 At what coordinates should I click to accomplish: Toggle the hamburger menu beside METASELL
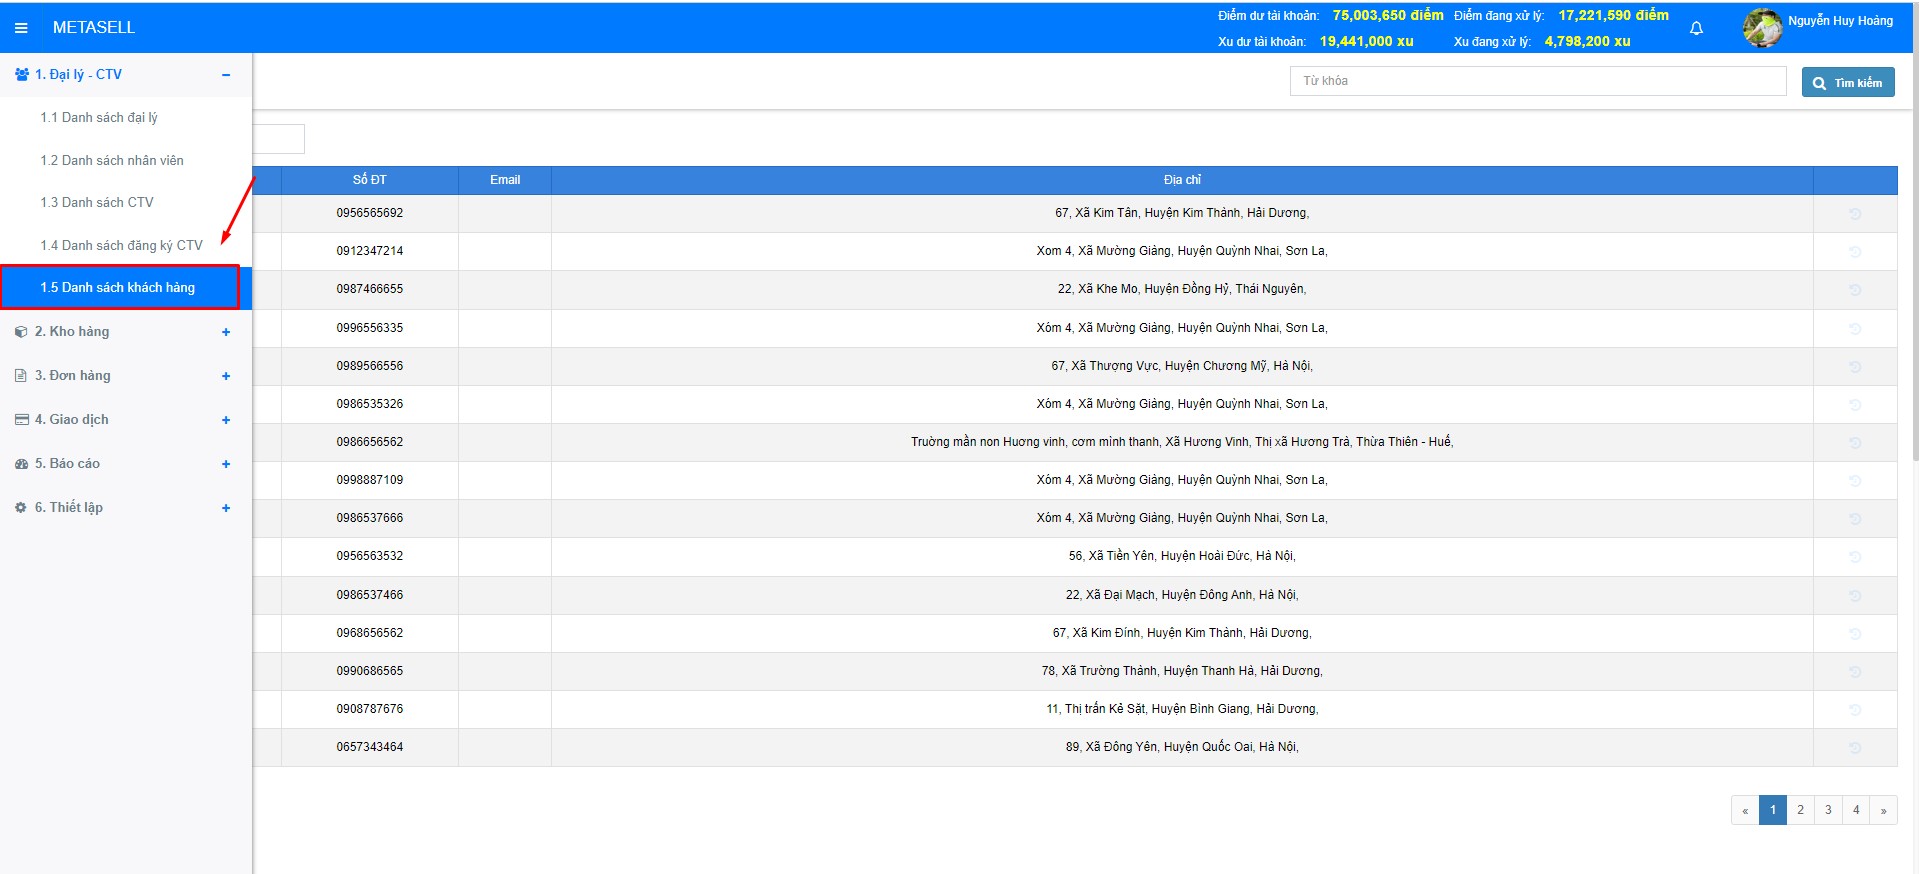tap(21, 28)
